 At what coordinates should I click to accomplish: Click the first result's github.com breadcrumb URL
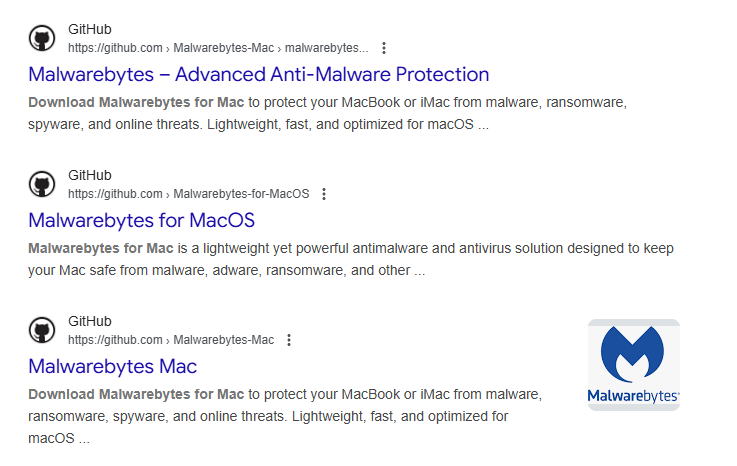coord(217,48)
